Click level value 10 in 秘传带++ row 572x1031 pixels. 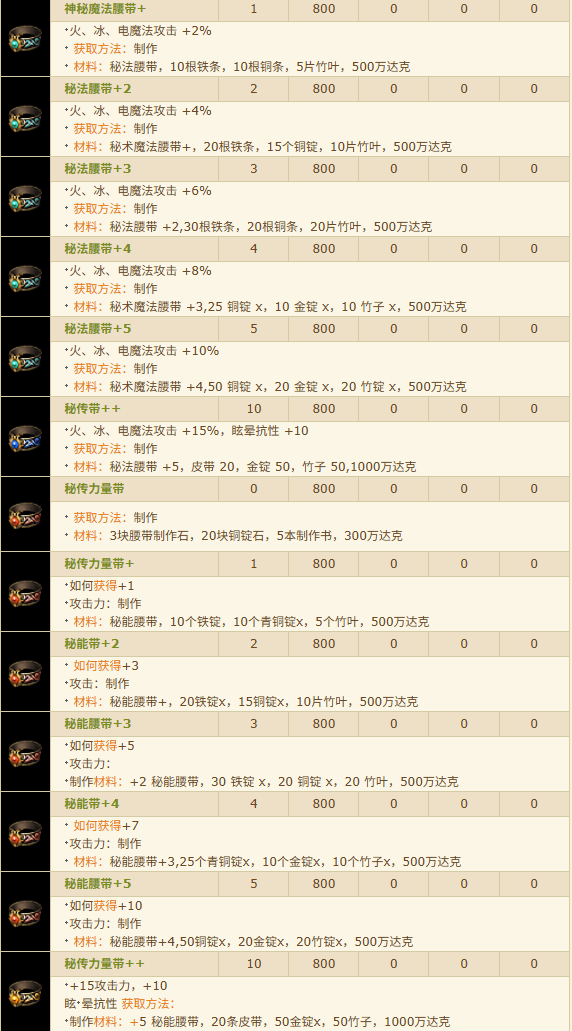[x=254, y=409]
